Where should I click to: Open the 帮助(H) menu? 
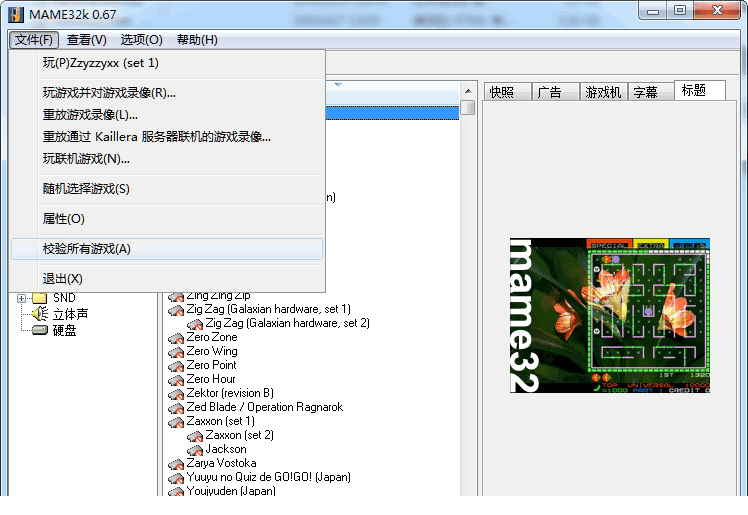tap(197, 40)
